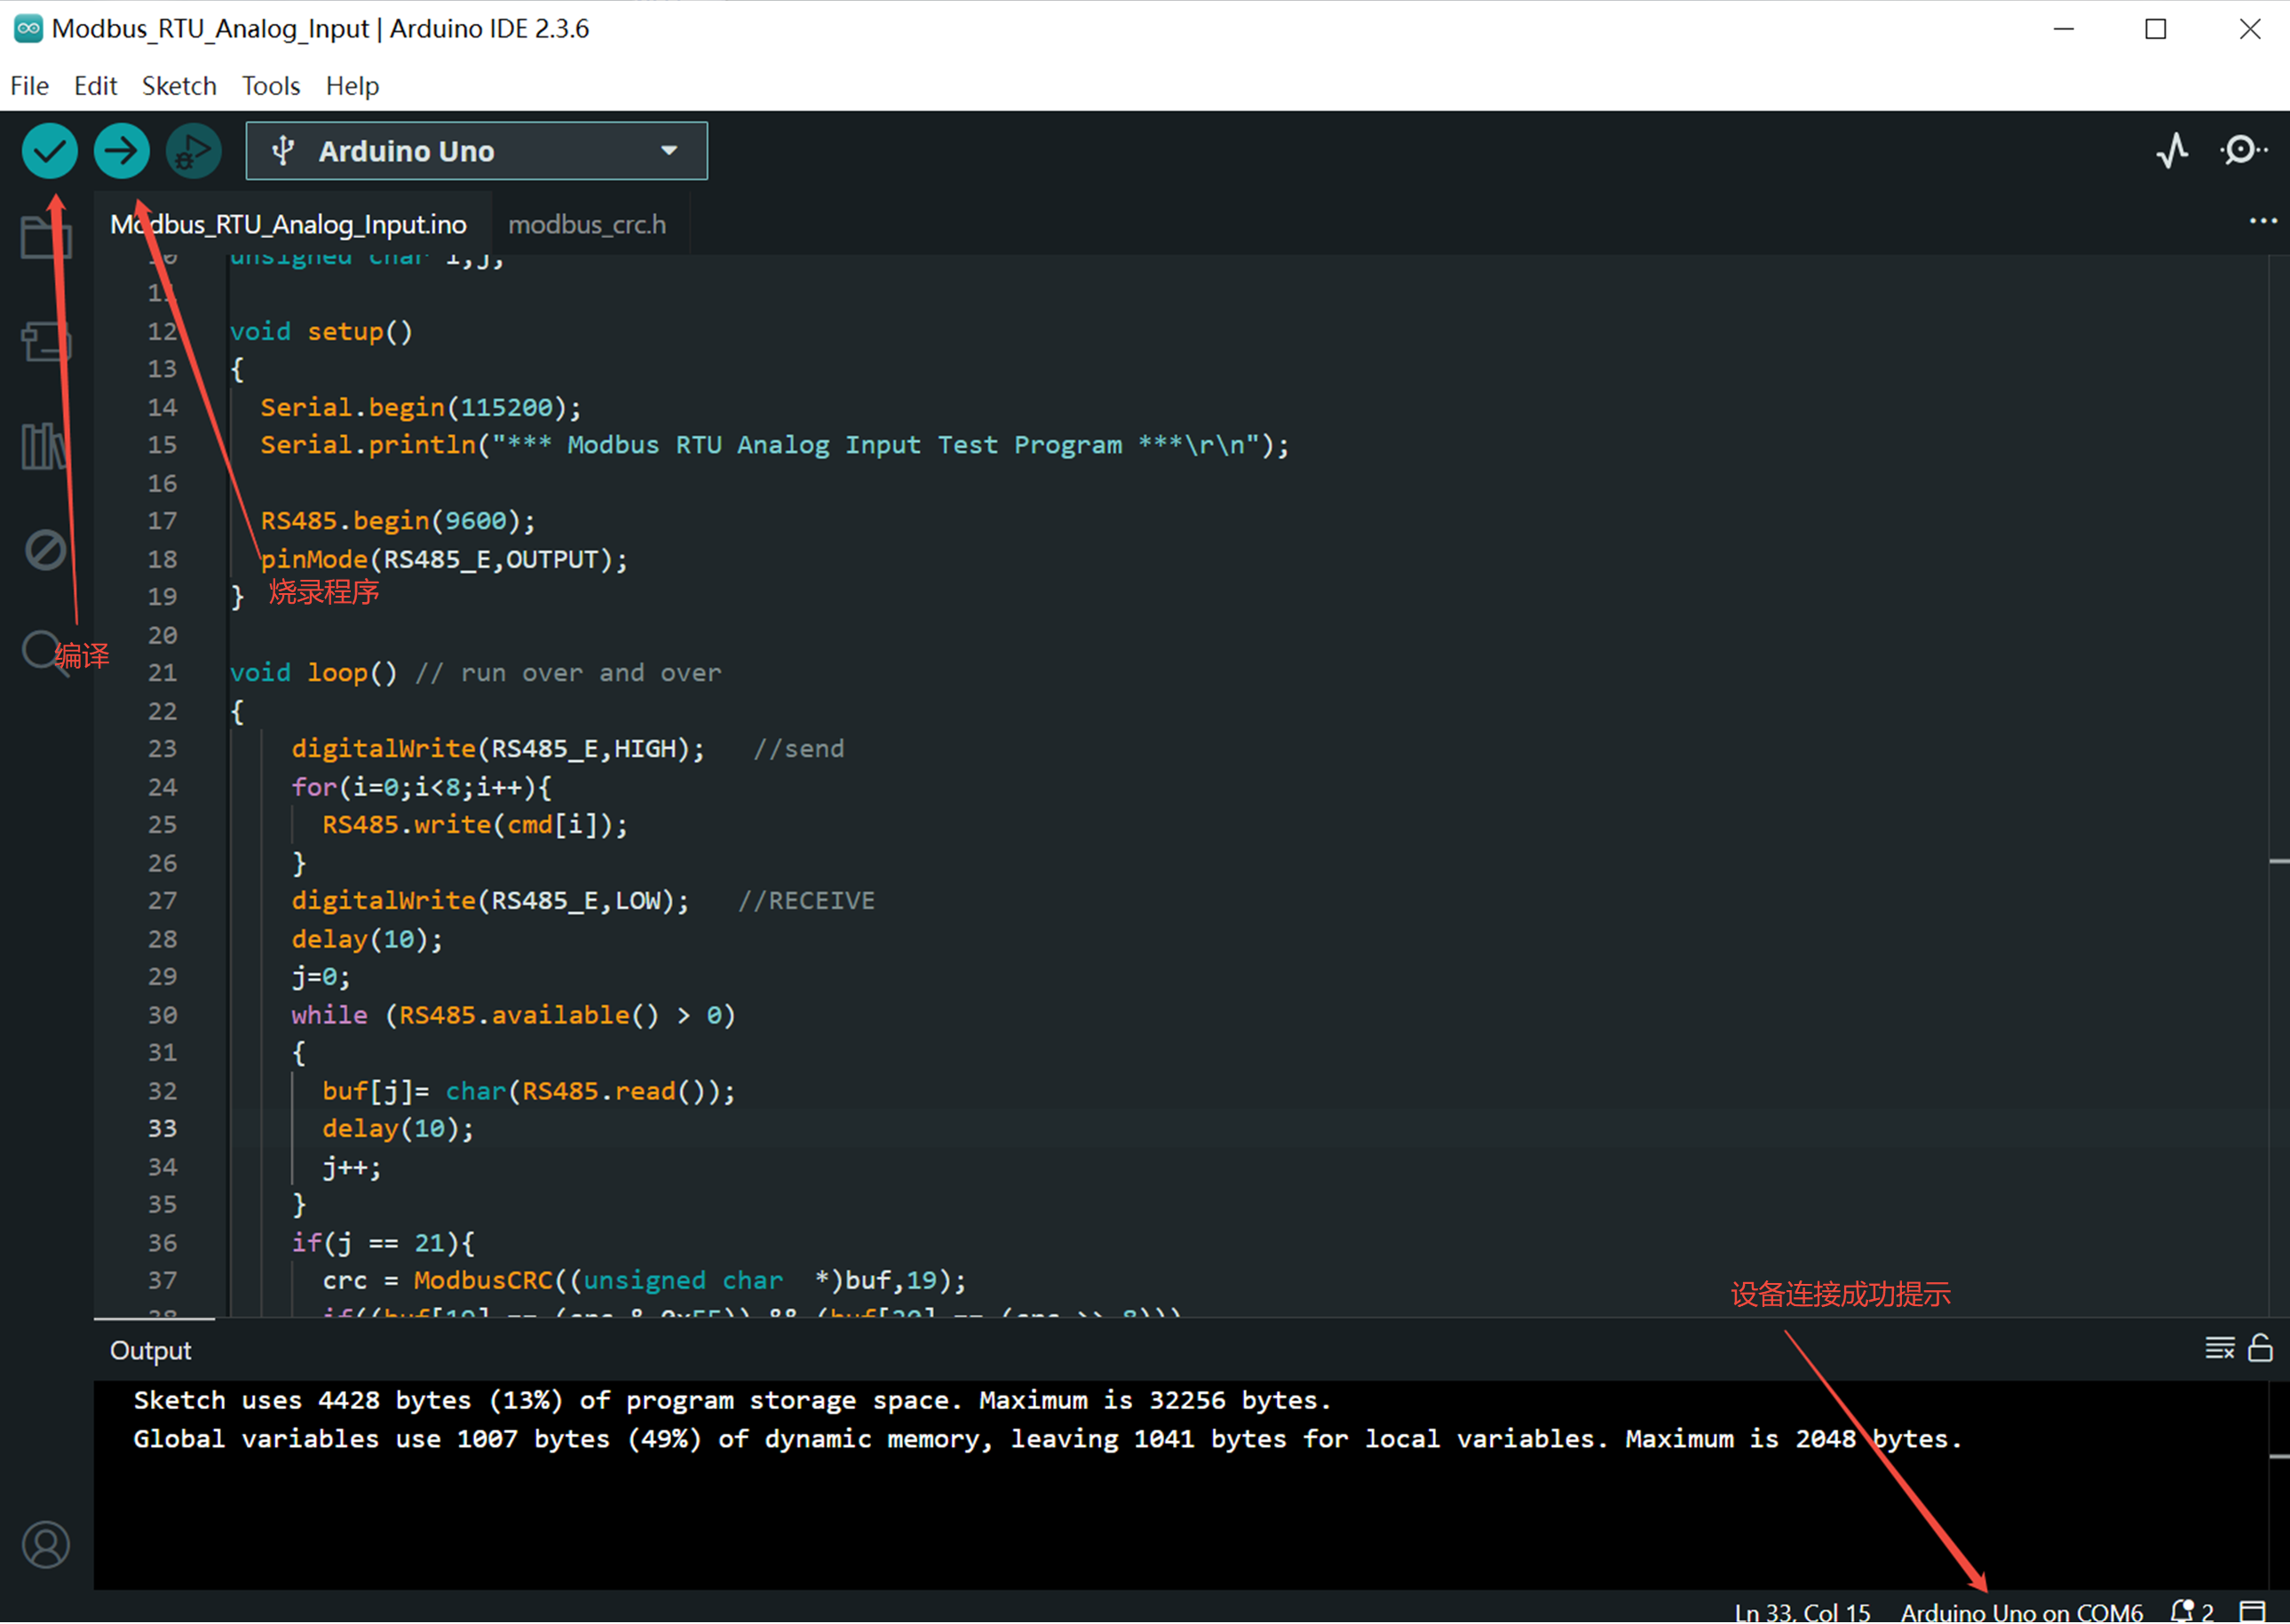Open the Sketch menu
This screenshot has height=1624, width=2290.
coord(179,86)
